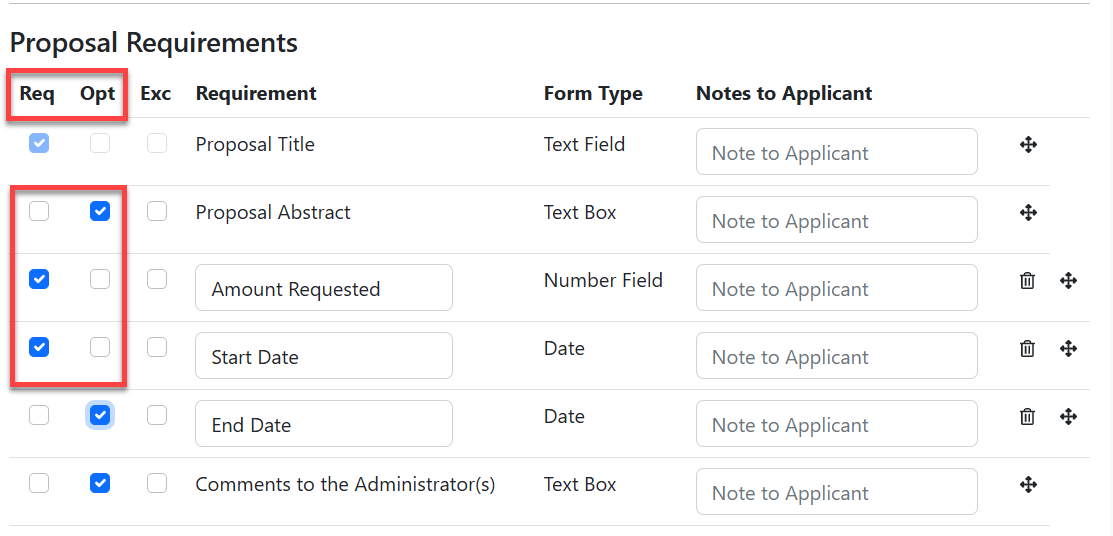Viewport: 1113px width, 536px height.
Task: Click Note to Applicant field for Start Date
Action: (836, 356)
